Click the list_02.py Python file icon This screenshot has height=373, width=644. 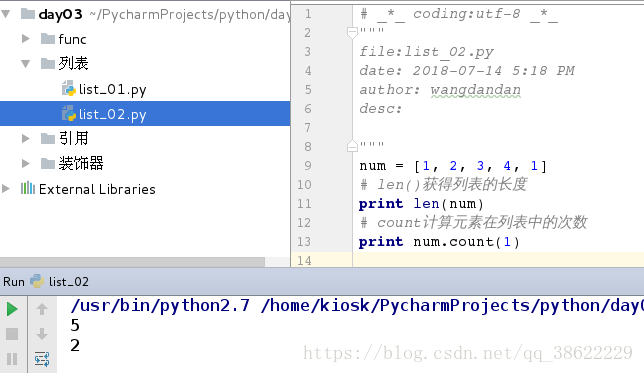coord(69,114)
